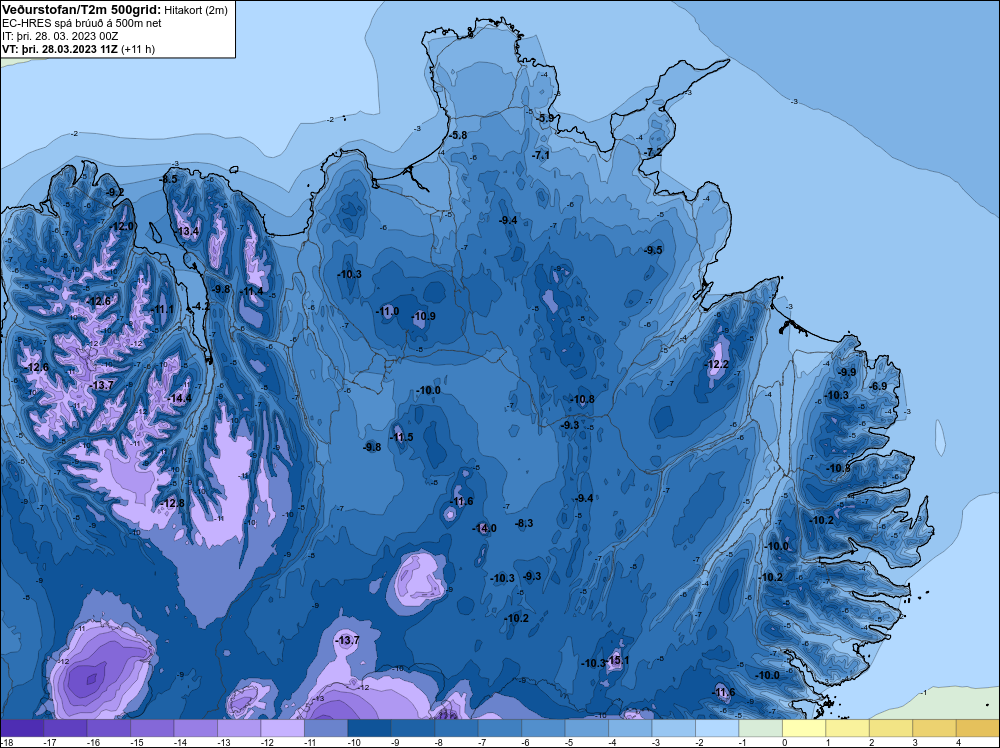Pick the darkest purple swatch between -18 and -17
The image size is (1000, 748).
click(x=22, y=728)
